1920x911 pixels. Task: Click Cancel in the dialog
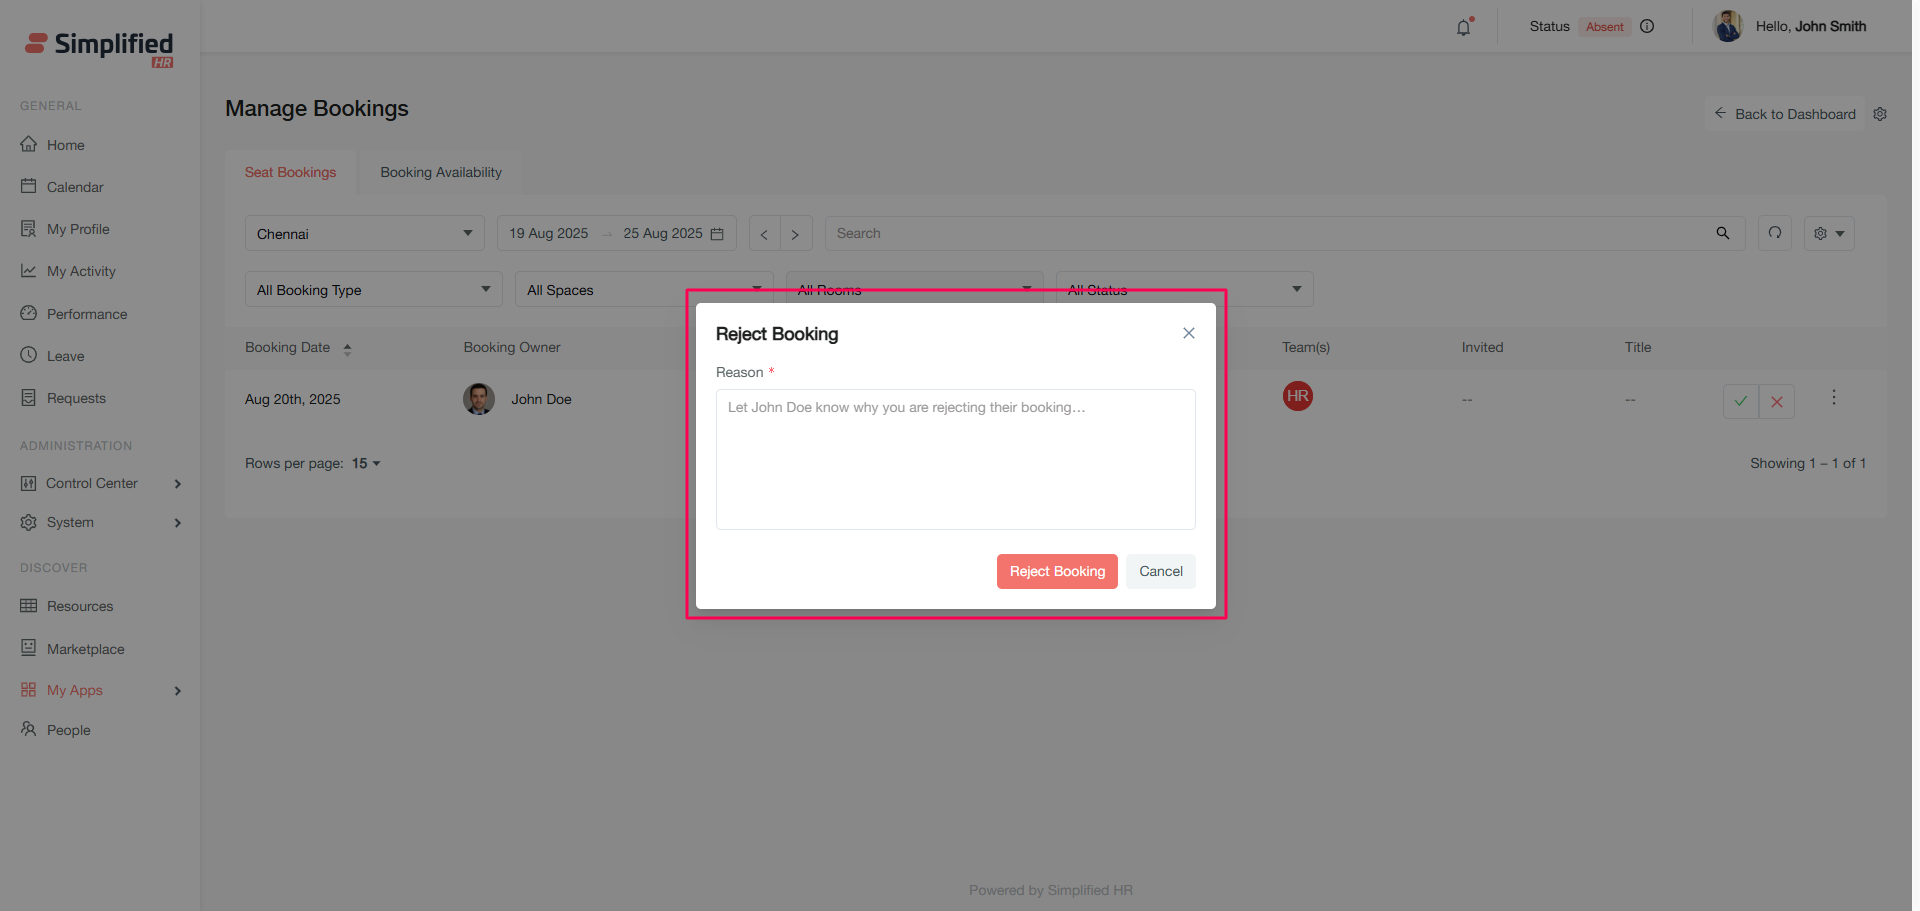coord(1160,571)
